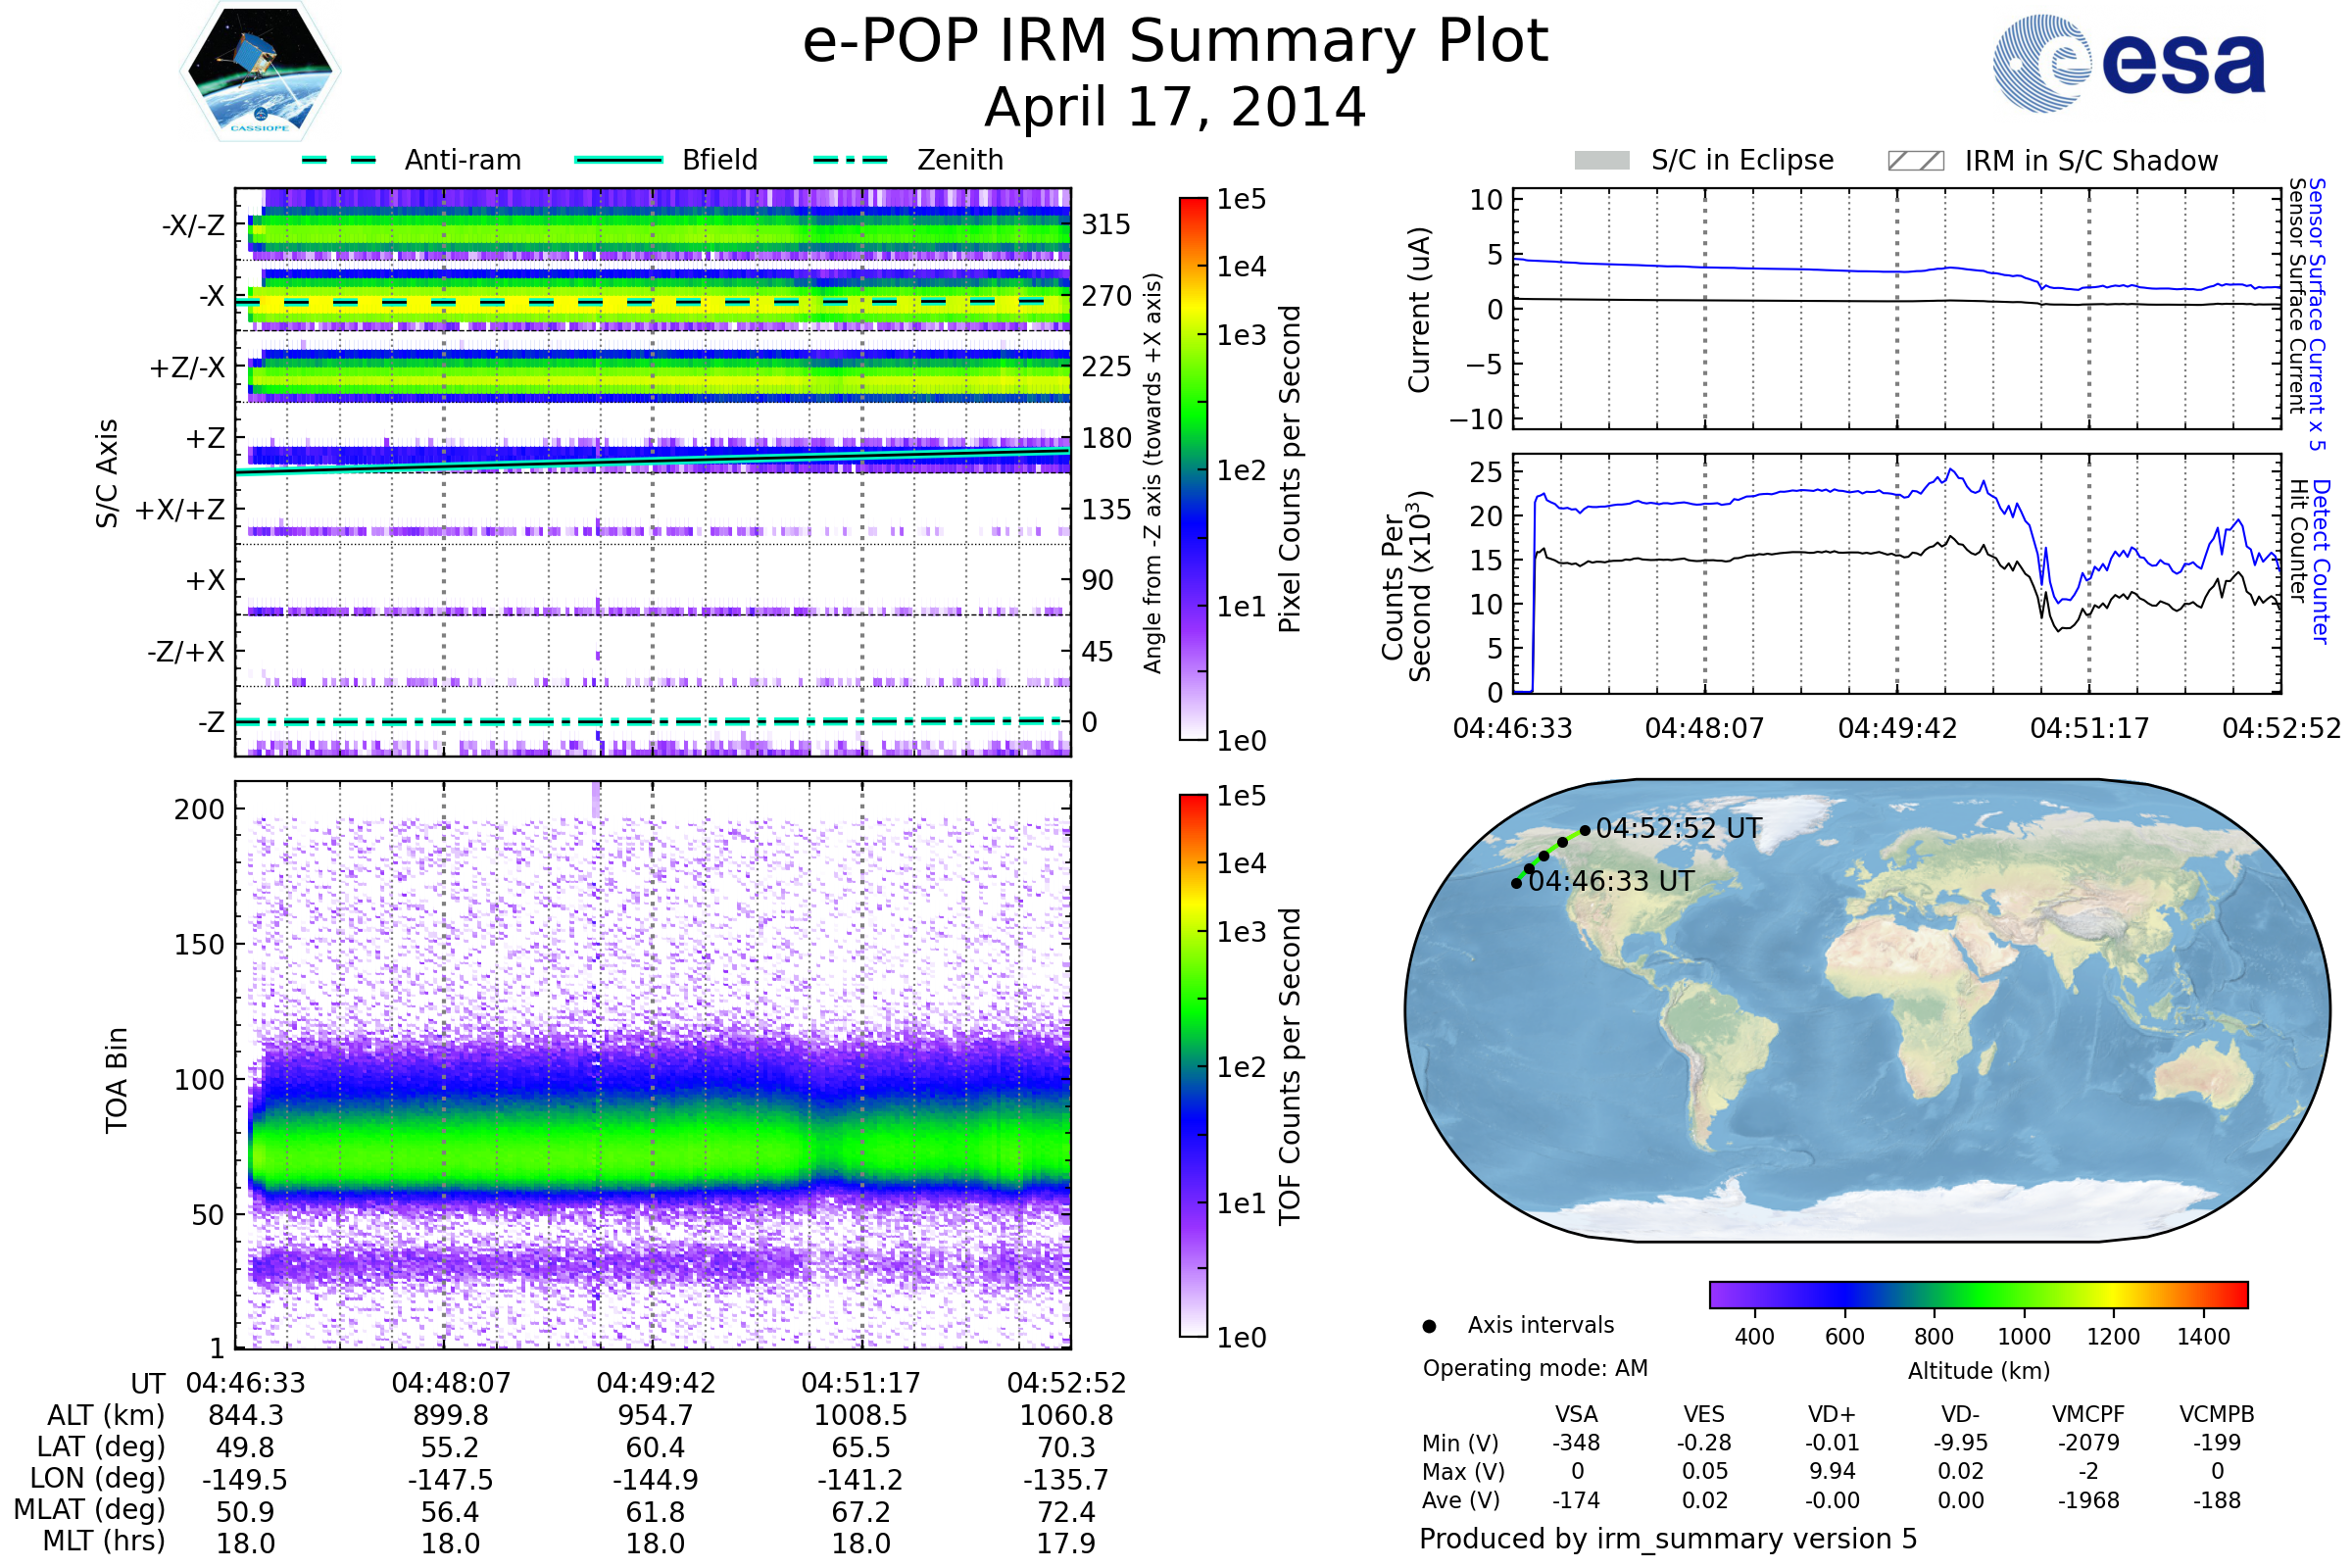Viewport: 2352px width, 1568px height.
Task: Click the Bfield solid legend line
Action: point(618,160)
